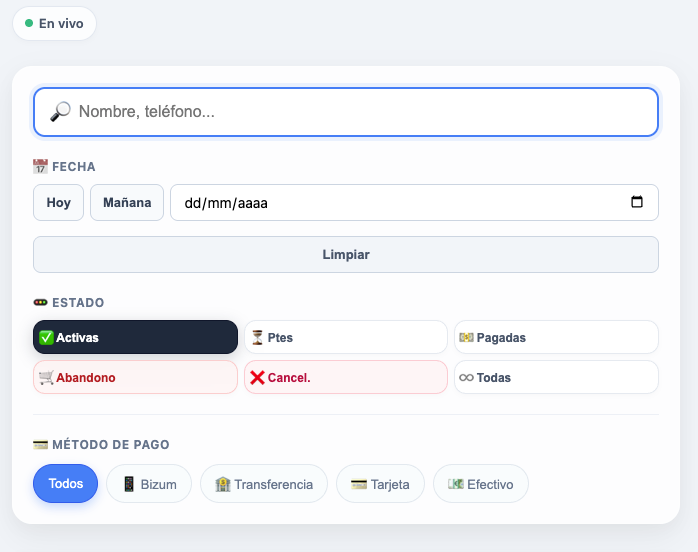Click the magnifying glass search icon
The height and width of the screenshot is (552, 698).
pyautogui.click(x=60, y=111)
